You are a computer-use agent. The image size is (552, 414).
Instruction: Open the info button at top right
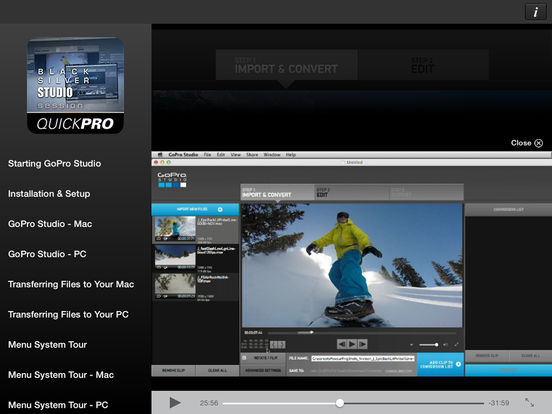coord(535,12)
